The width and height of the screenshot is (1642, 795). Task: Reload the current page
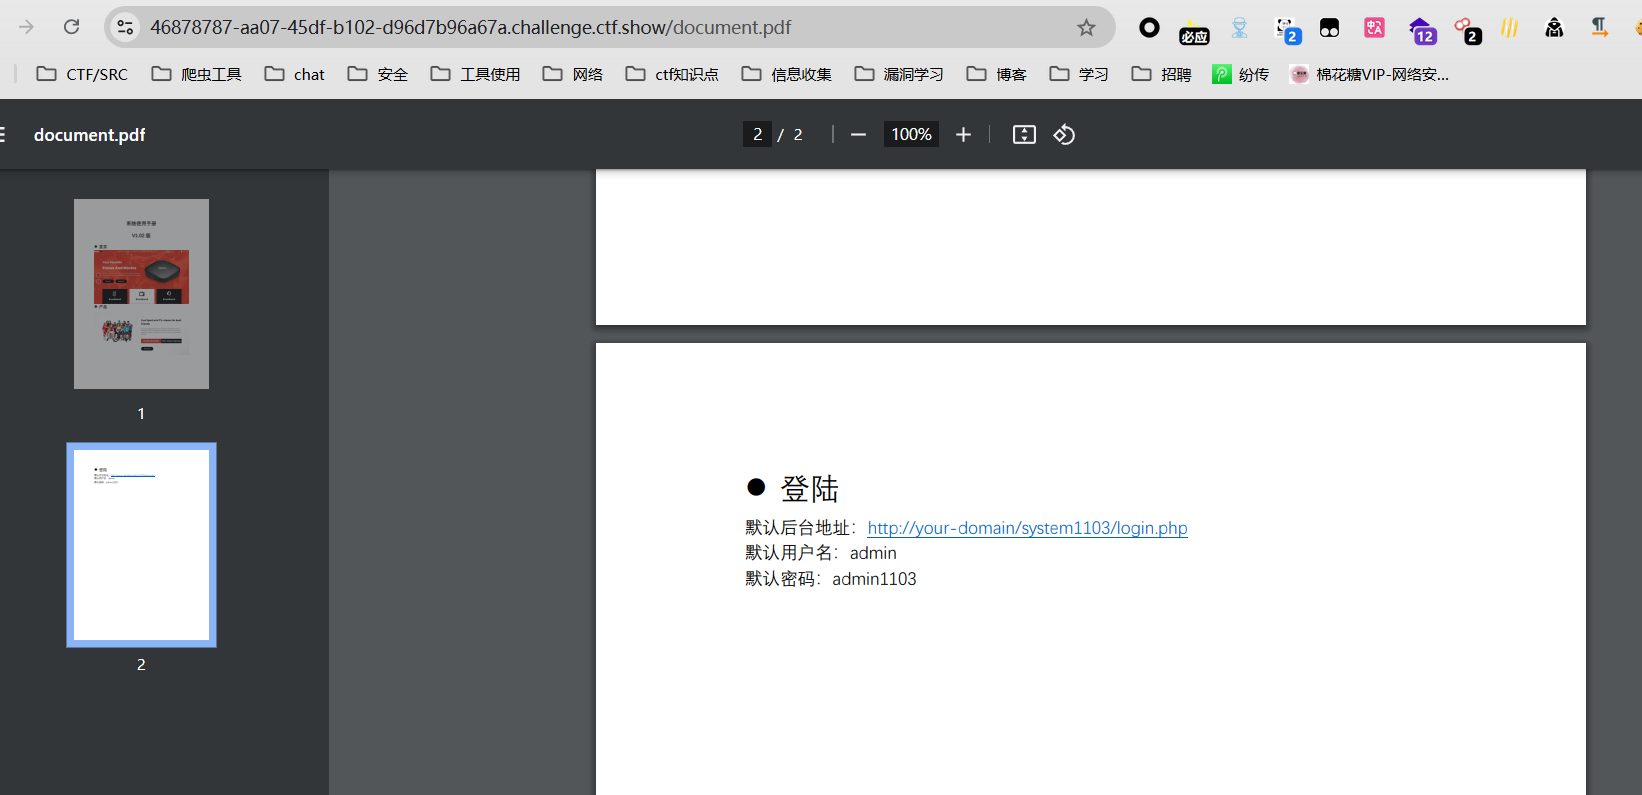pyautogui.click(x=71, y=27)
